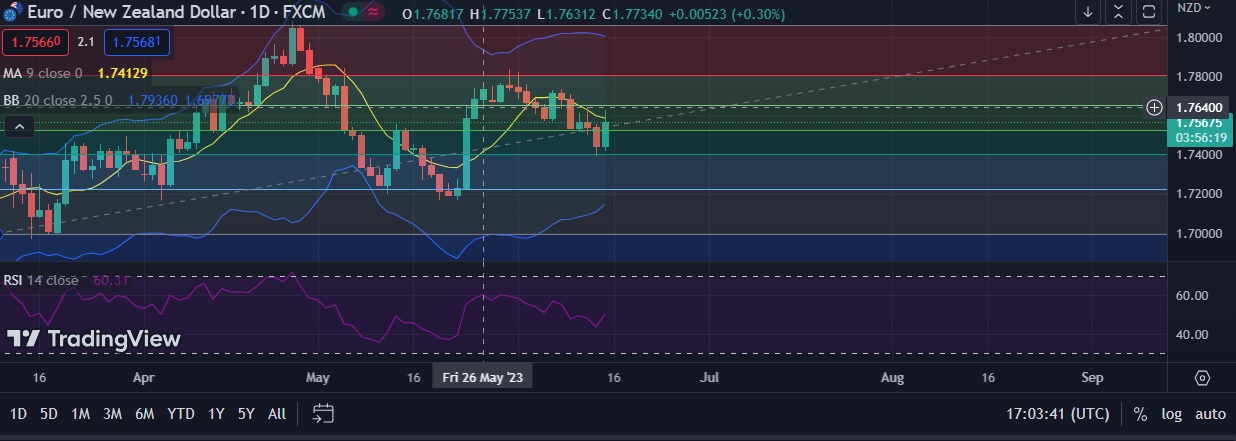
Task: Click the down-arrow pane button
Action: point(1088,12)
